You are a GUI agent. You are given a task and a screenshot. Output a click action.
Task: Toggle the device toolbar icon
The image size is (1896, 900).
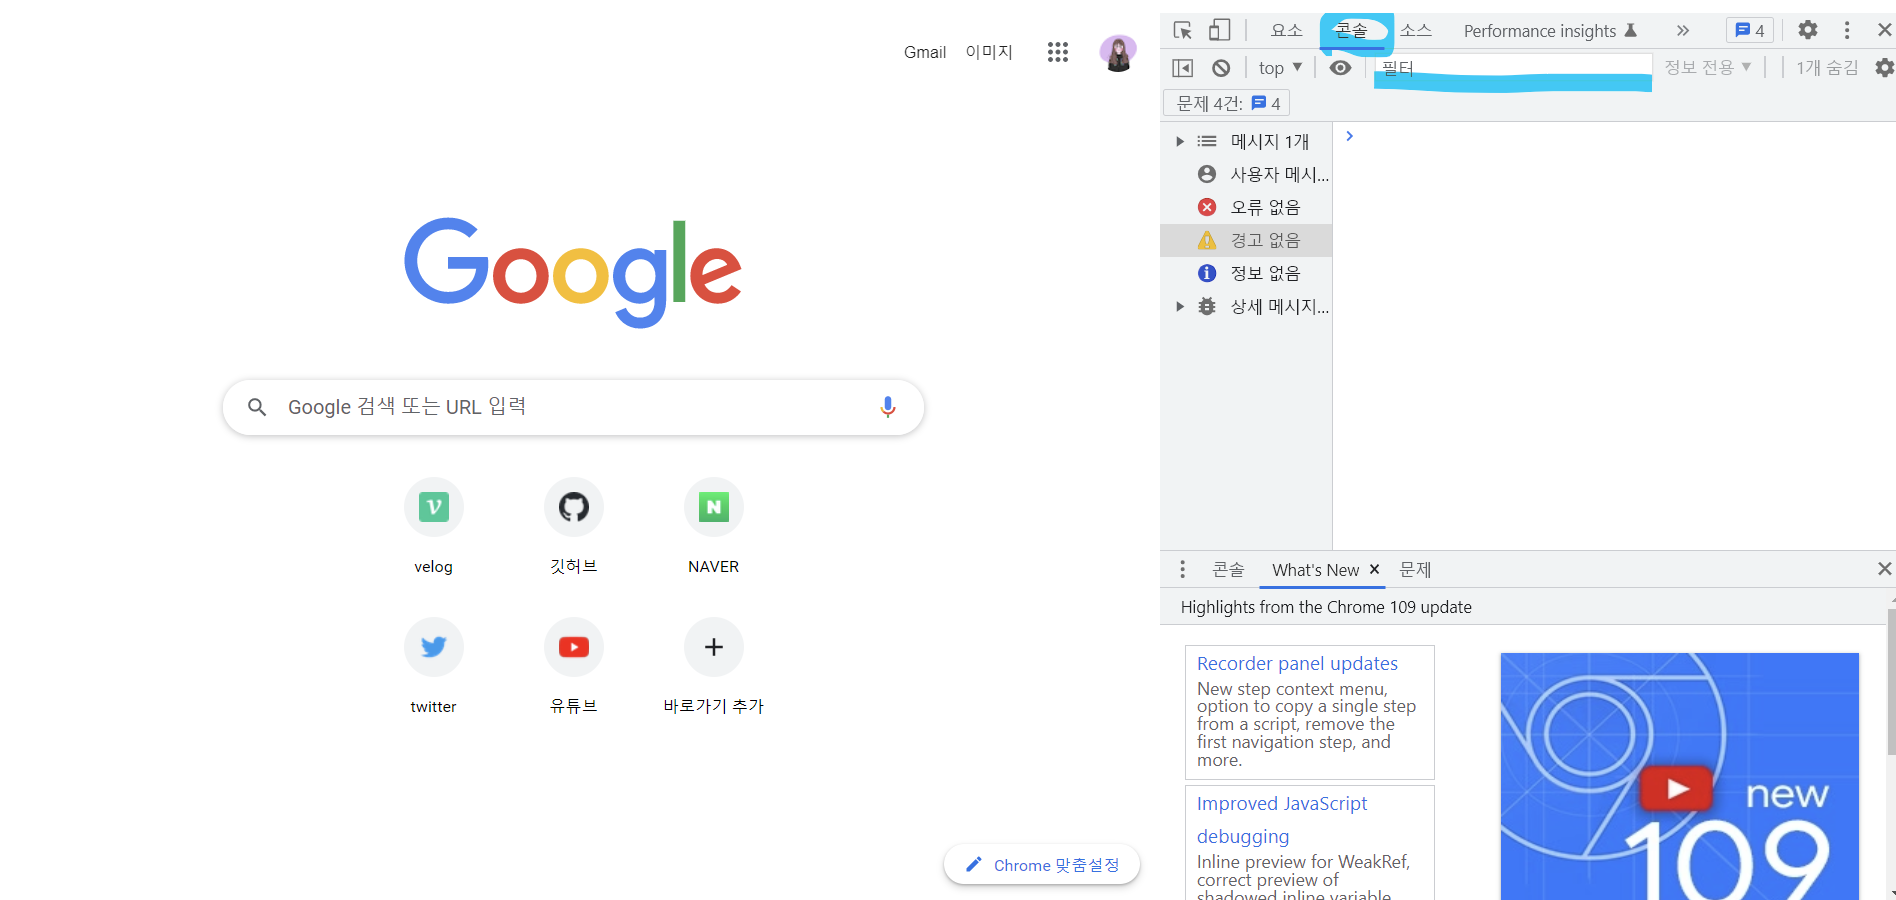1219,30
